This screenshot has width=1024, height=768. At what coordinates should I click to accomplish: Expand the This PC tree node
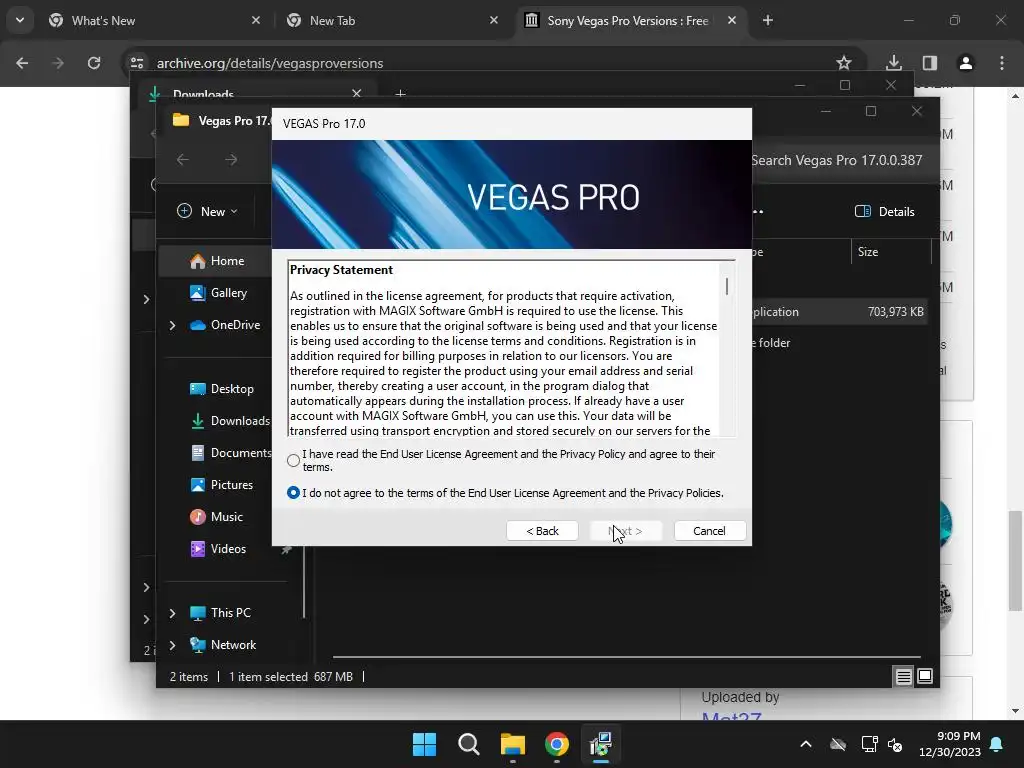click(172, 613)
